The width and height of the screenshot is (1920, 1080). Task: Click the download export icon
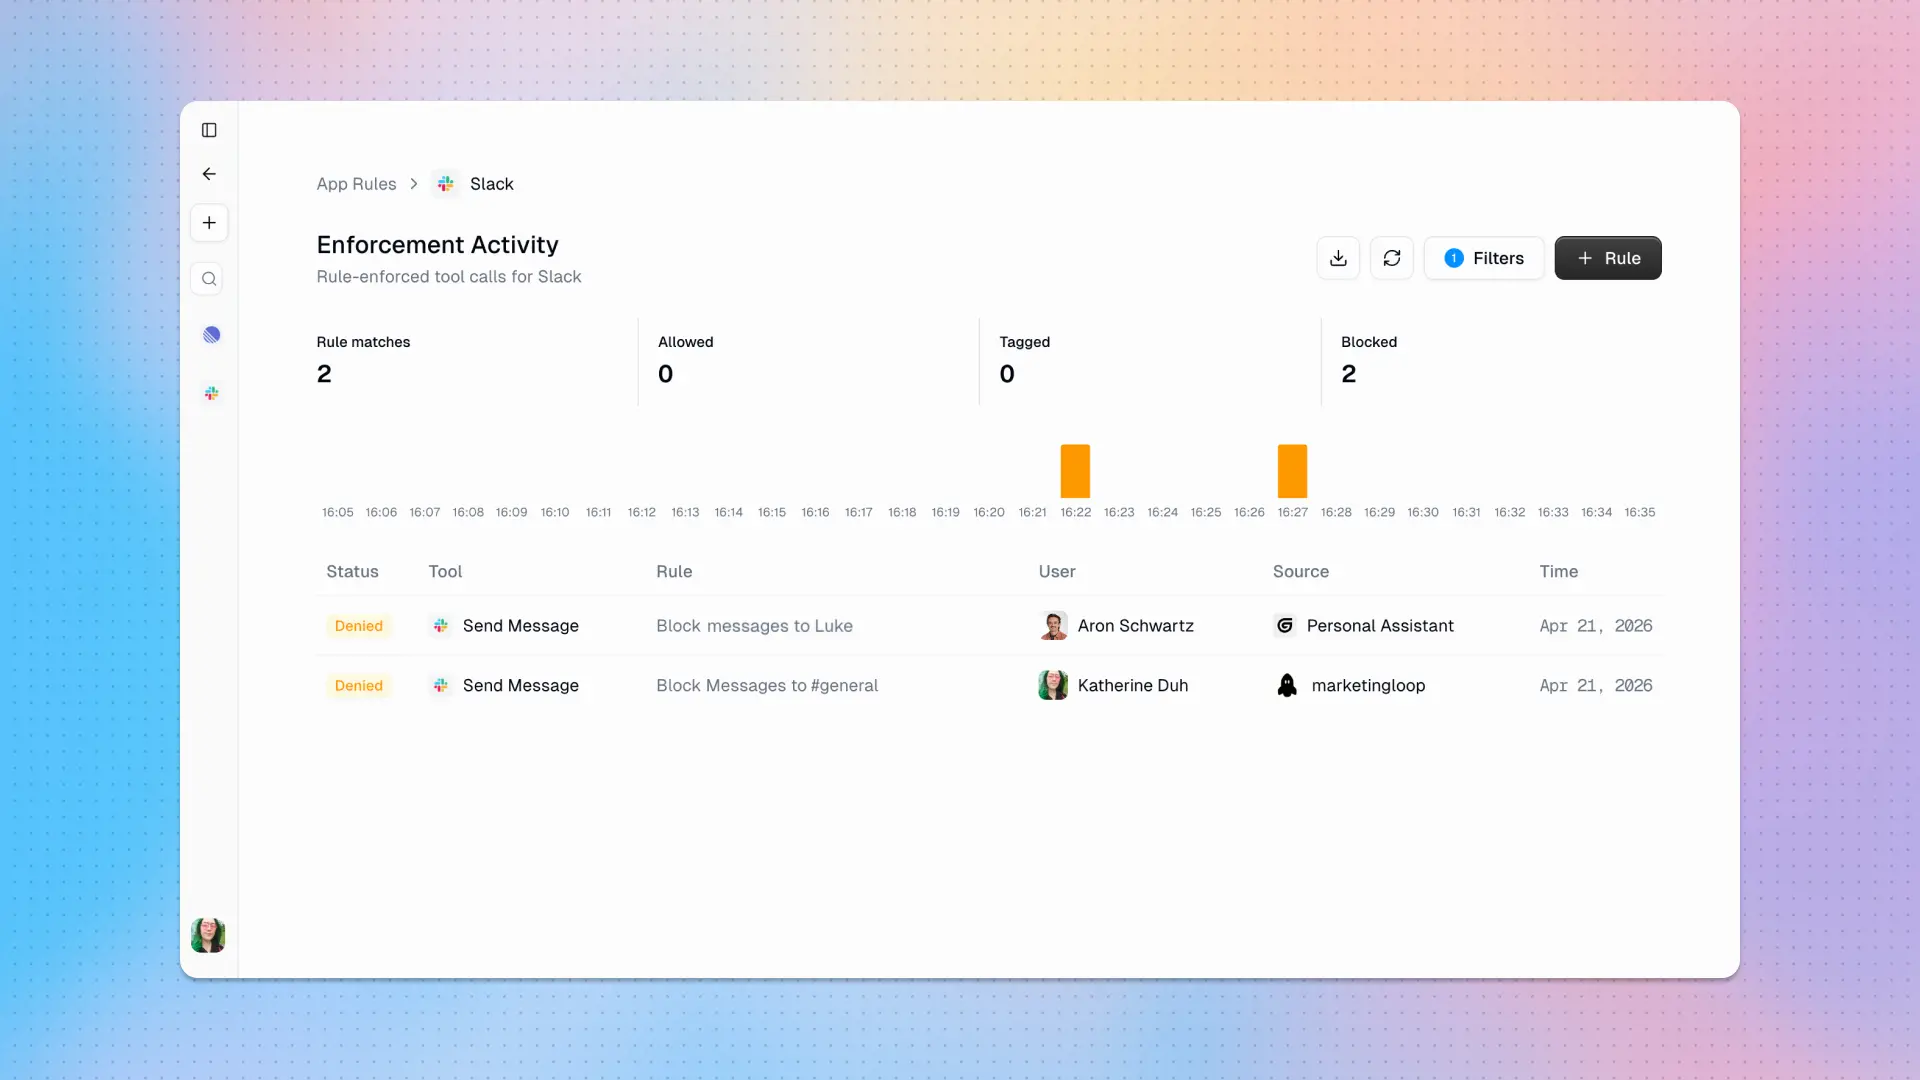click(1338, 258)
